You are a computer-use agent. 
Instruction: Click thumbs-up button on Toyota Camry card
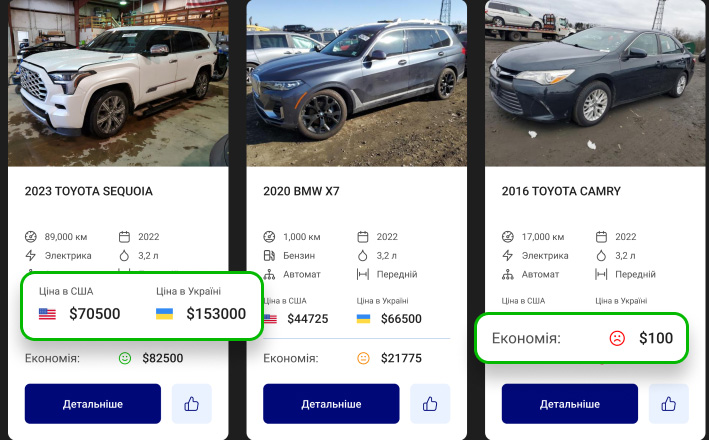pos(668,404)
